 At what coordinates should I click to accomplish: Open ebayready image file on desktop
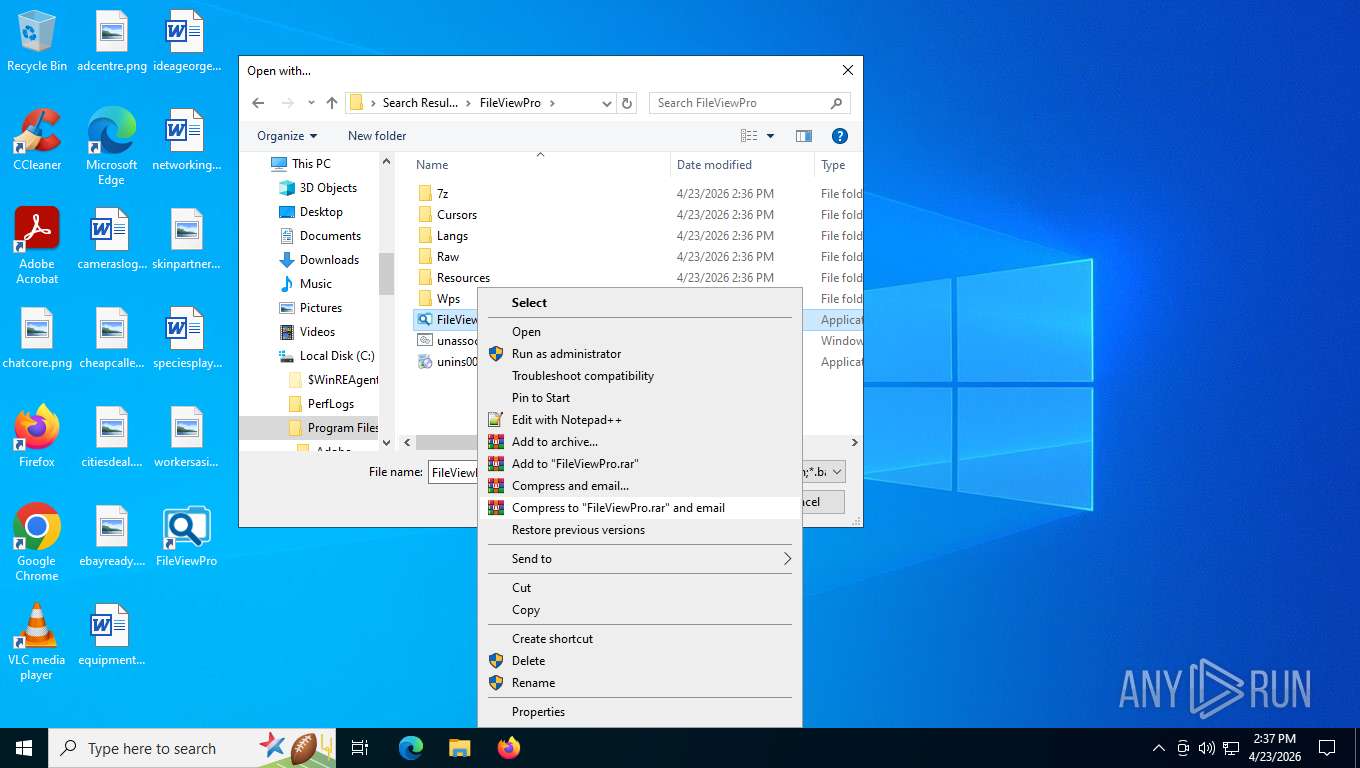(111, 537)
